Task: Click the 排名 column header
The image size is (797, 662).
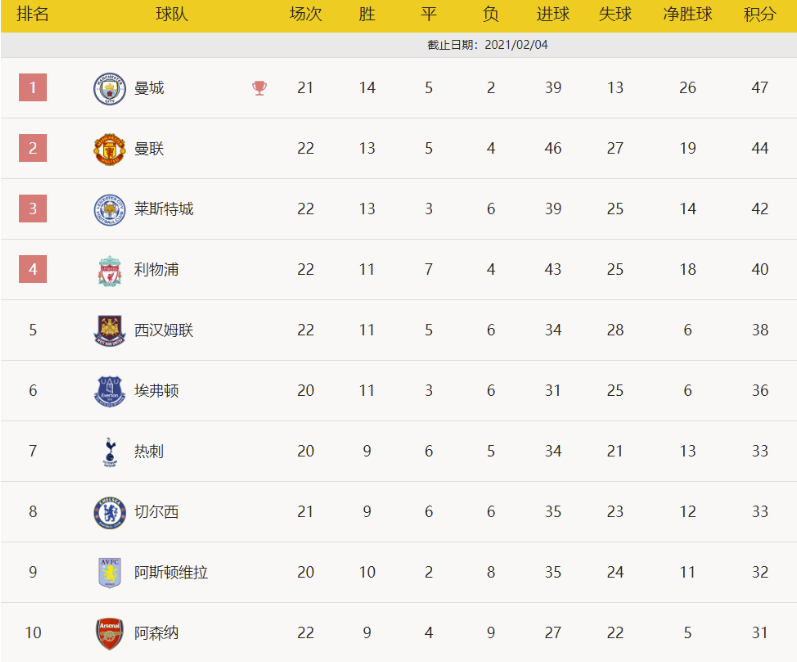Action: (x=33, y=15)
